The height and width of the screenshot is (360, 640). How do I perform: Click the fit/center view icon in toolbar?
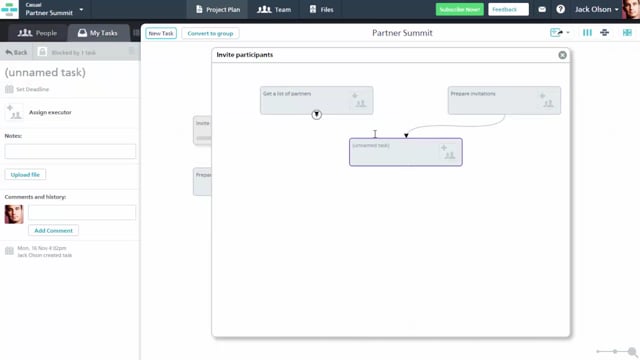pyautogui.click(x=604, y=33)
